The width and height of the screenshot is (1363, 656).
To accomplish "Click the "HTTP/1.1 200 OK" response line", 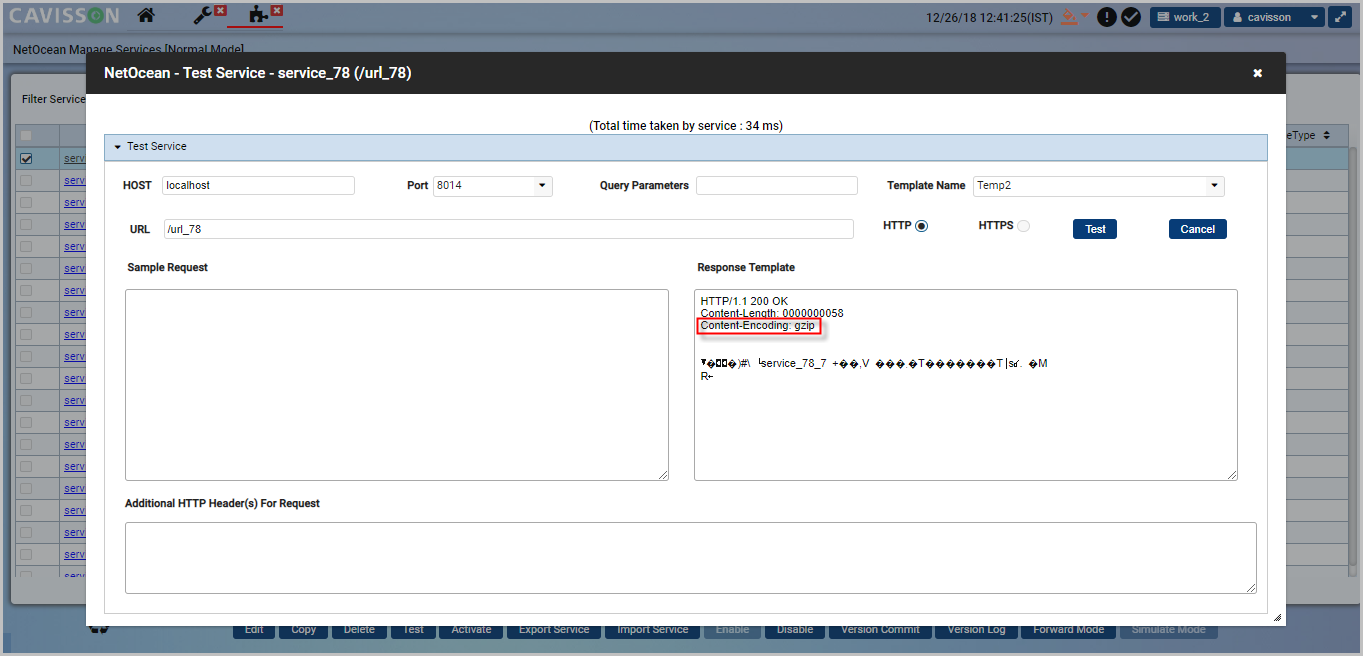I will (744, 301).
